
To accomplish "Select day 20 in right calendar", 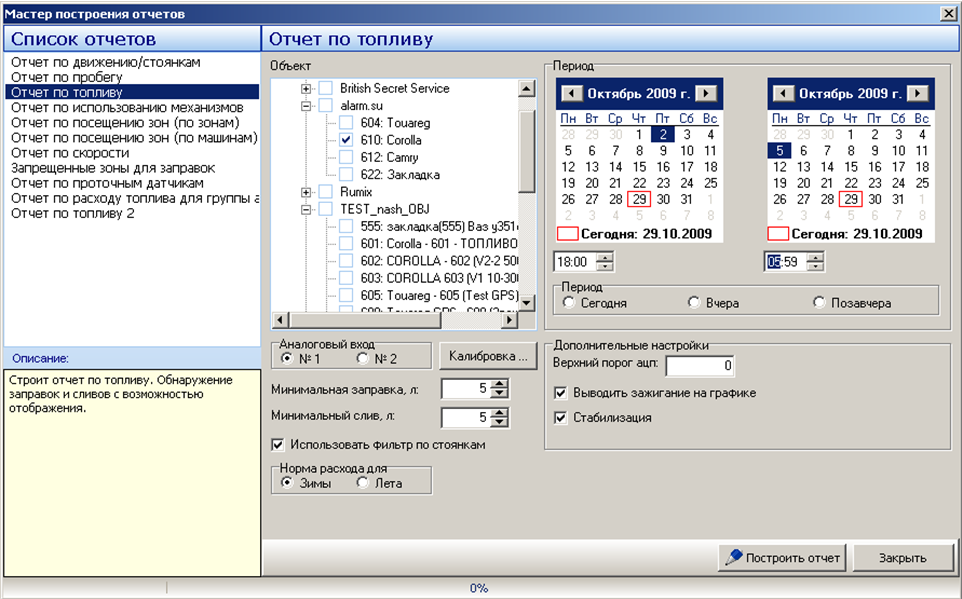I will pos(803,183).
